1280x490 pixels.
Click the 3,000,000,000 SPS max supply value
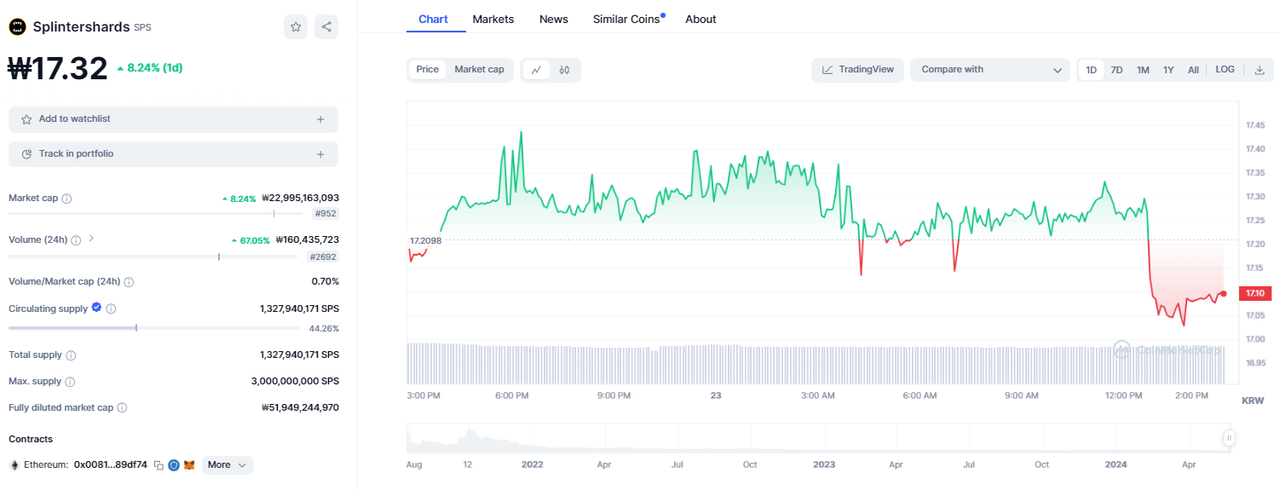[x=295, y=381]
